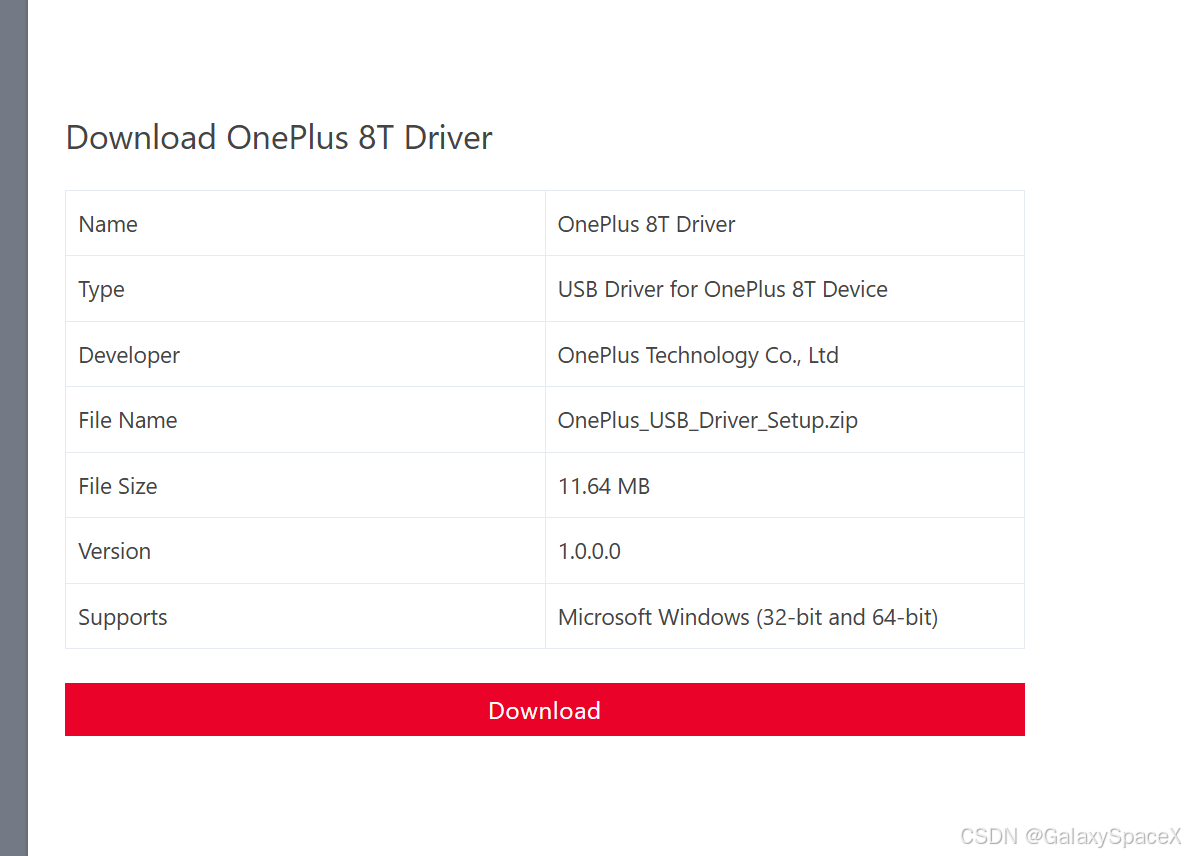Select the "Download OnePlus 8T Driver" heading

279,138
